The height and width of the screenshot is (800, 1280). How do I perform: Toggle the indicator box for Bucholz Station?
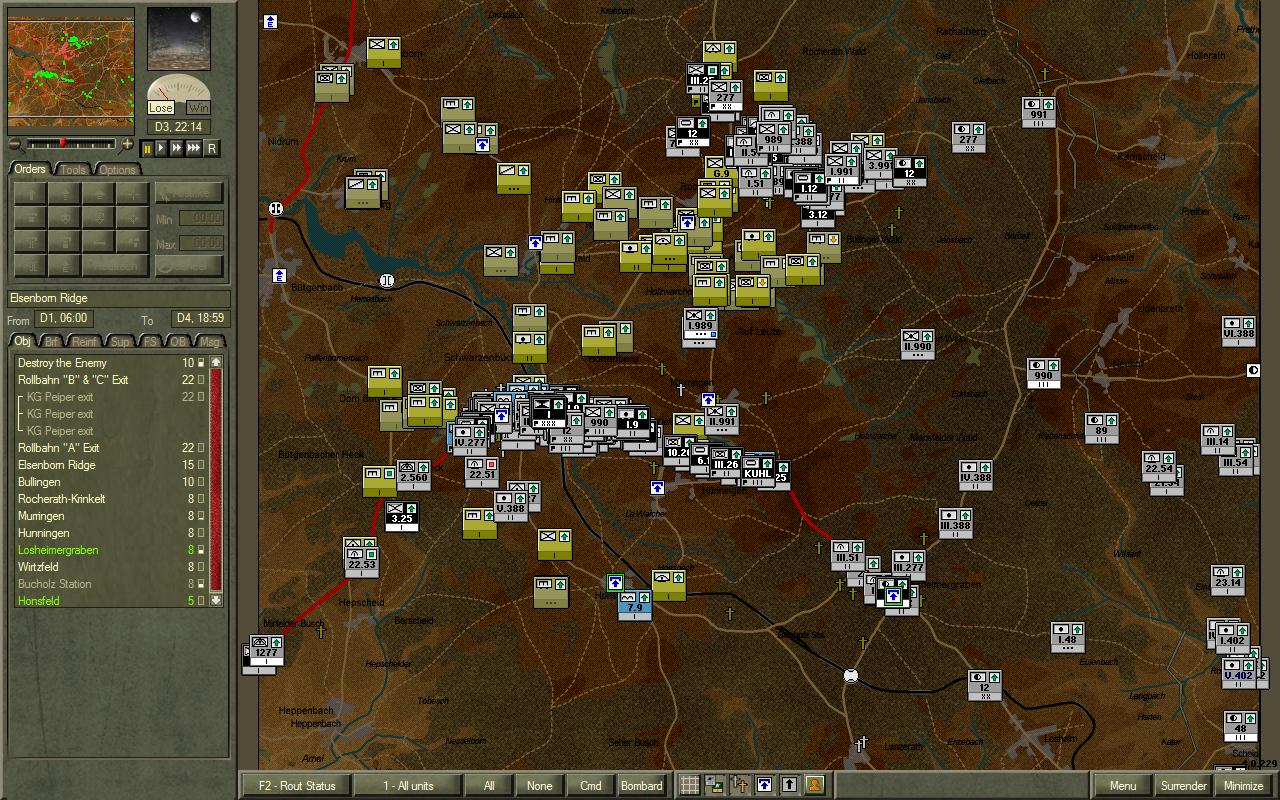pyautogui.click(x=200, y=584)
